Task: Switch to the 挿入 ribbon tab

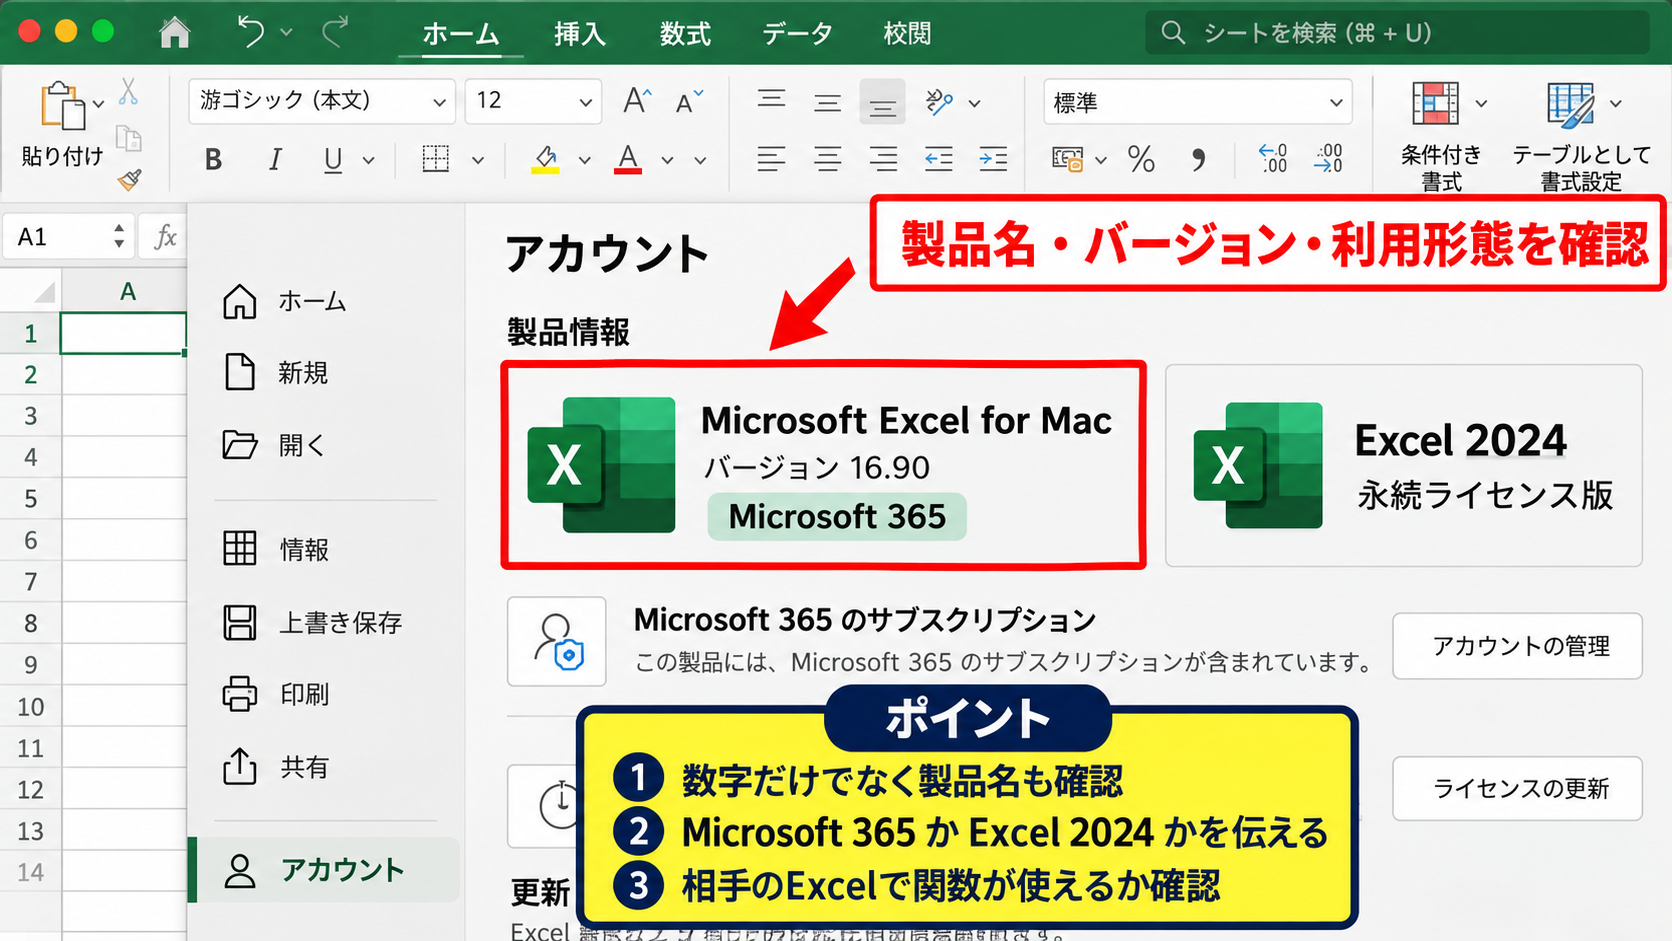Action: click(580, 34)
